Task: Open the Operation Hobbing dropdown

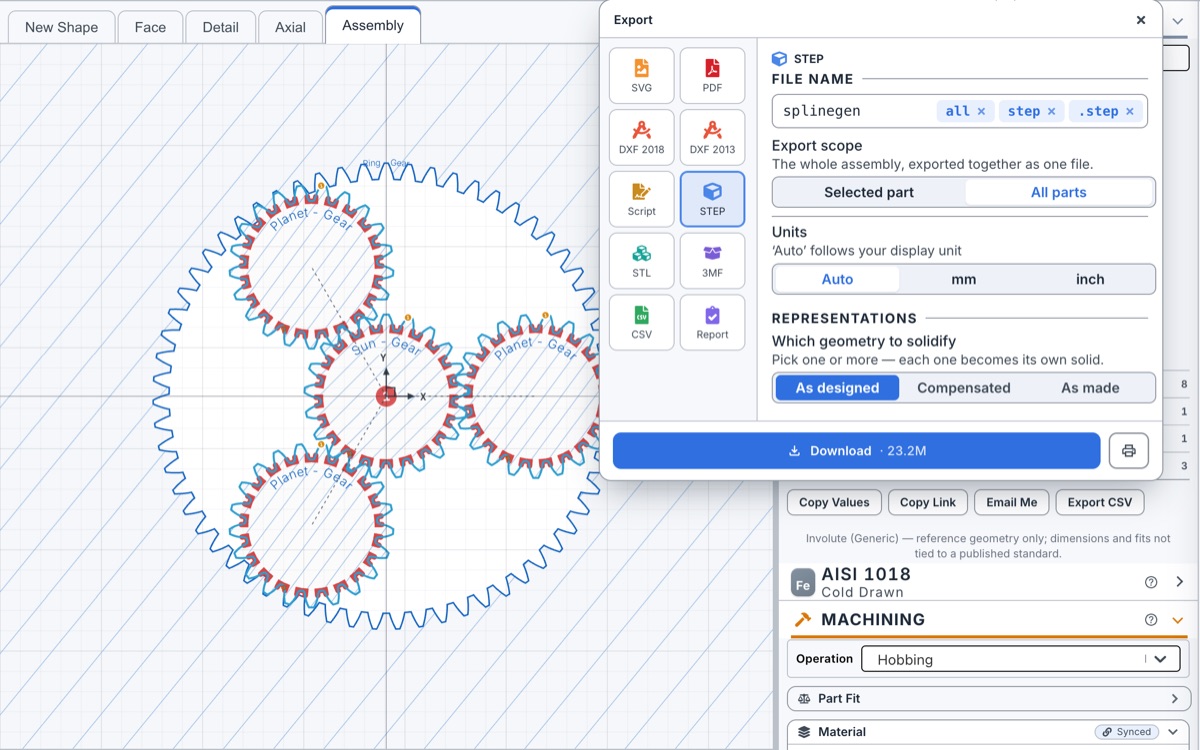Action: click(1022, 659)
